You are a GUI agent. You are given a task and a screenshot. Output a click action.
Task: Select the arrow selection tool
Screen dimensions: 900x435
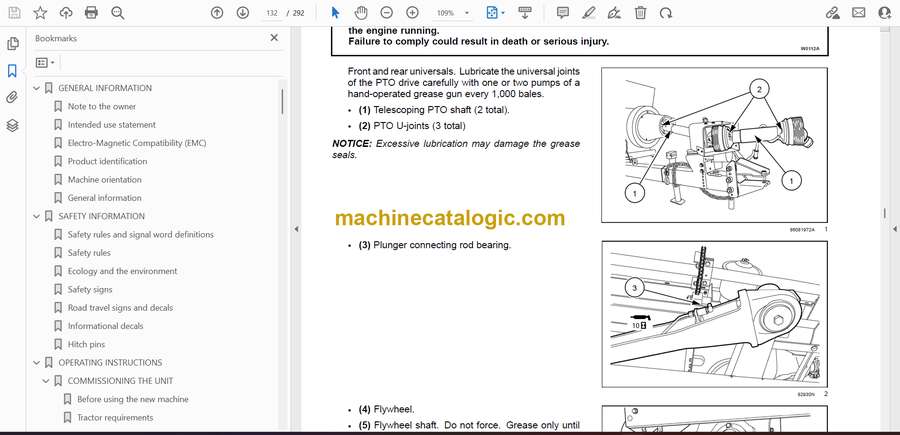coord(335,13)
